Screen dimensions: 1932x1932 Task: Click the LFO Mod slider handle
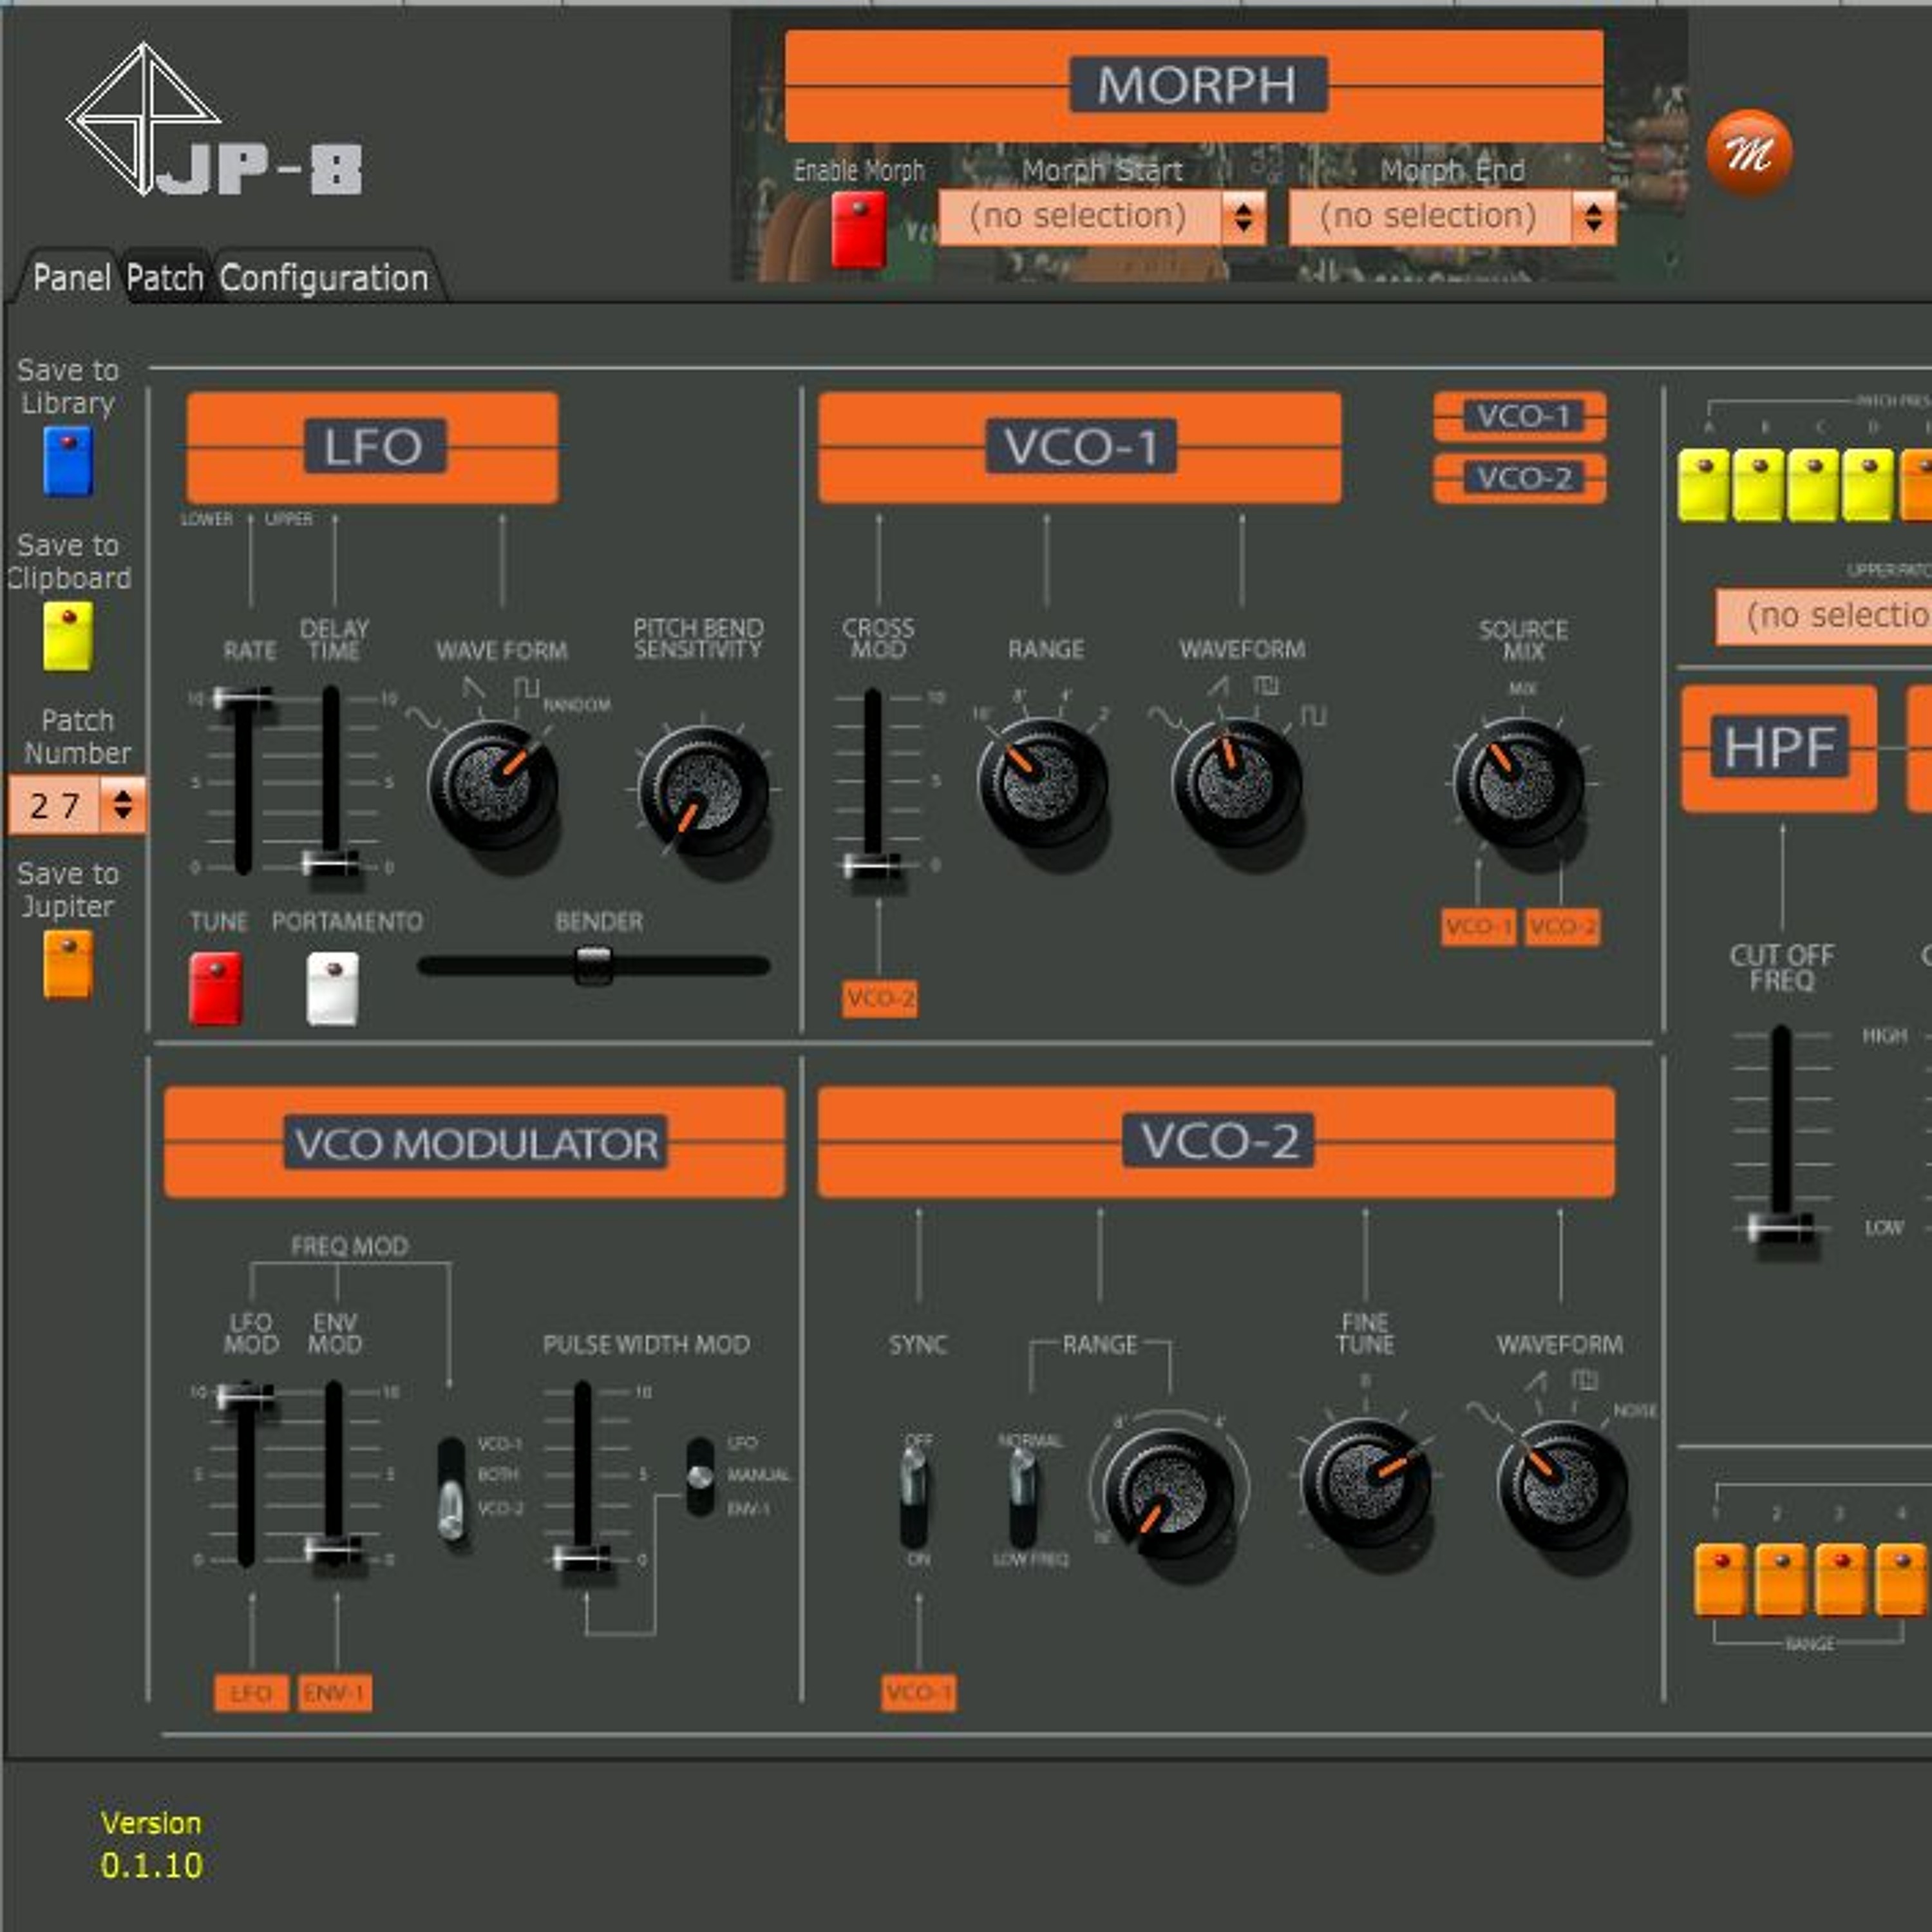[x=245, y=1396]
